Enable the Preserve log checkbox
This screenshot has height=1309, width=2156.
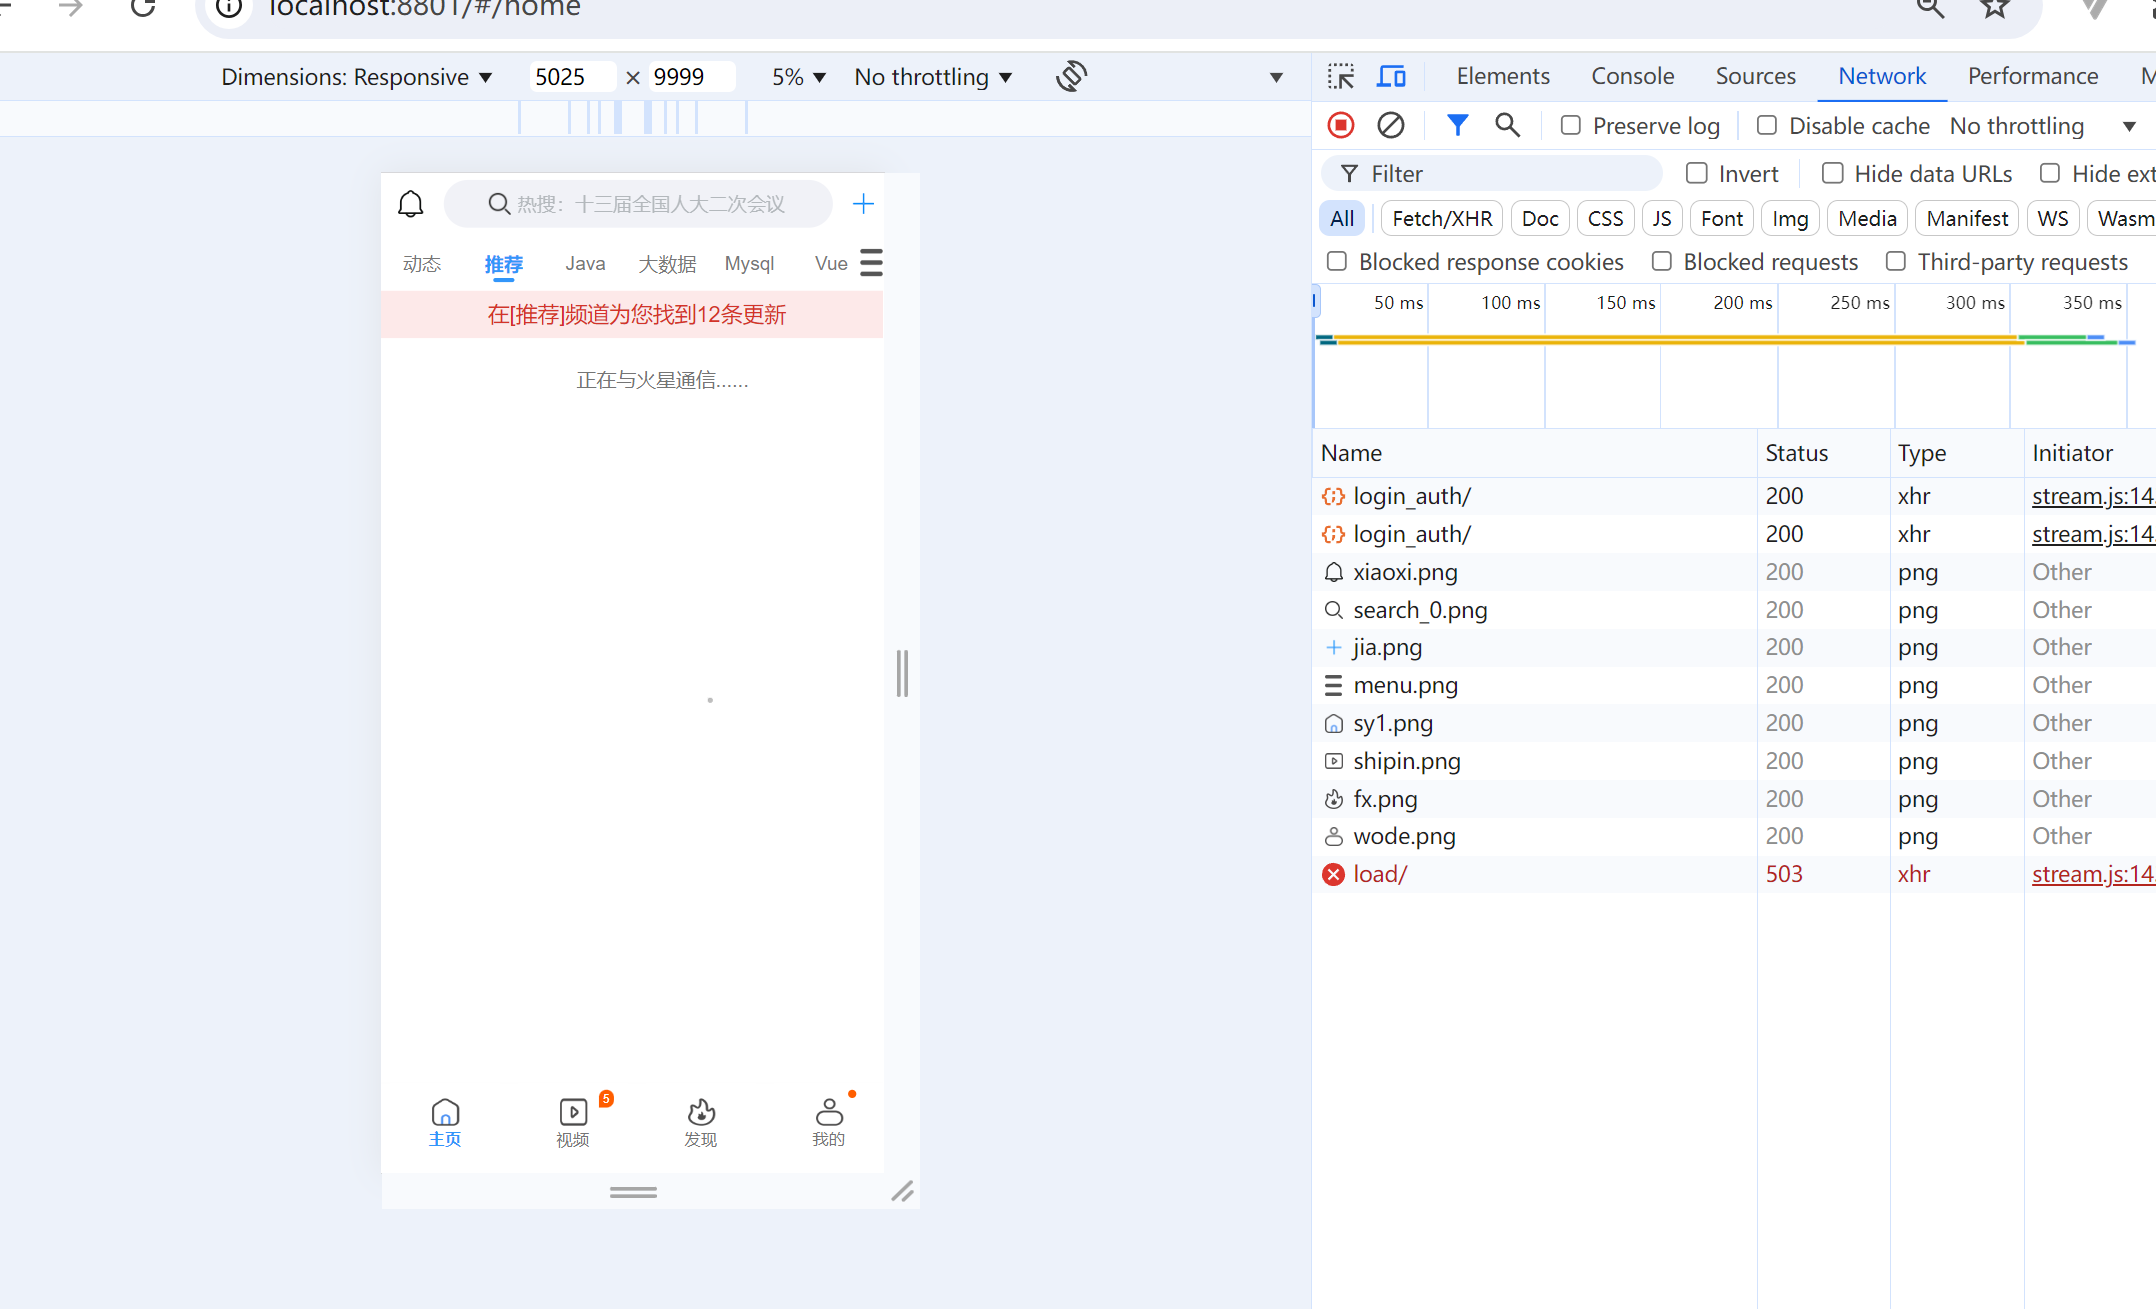click(1570, 125)
